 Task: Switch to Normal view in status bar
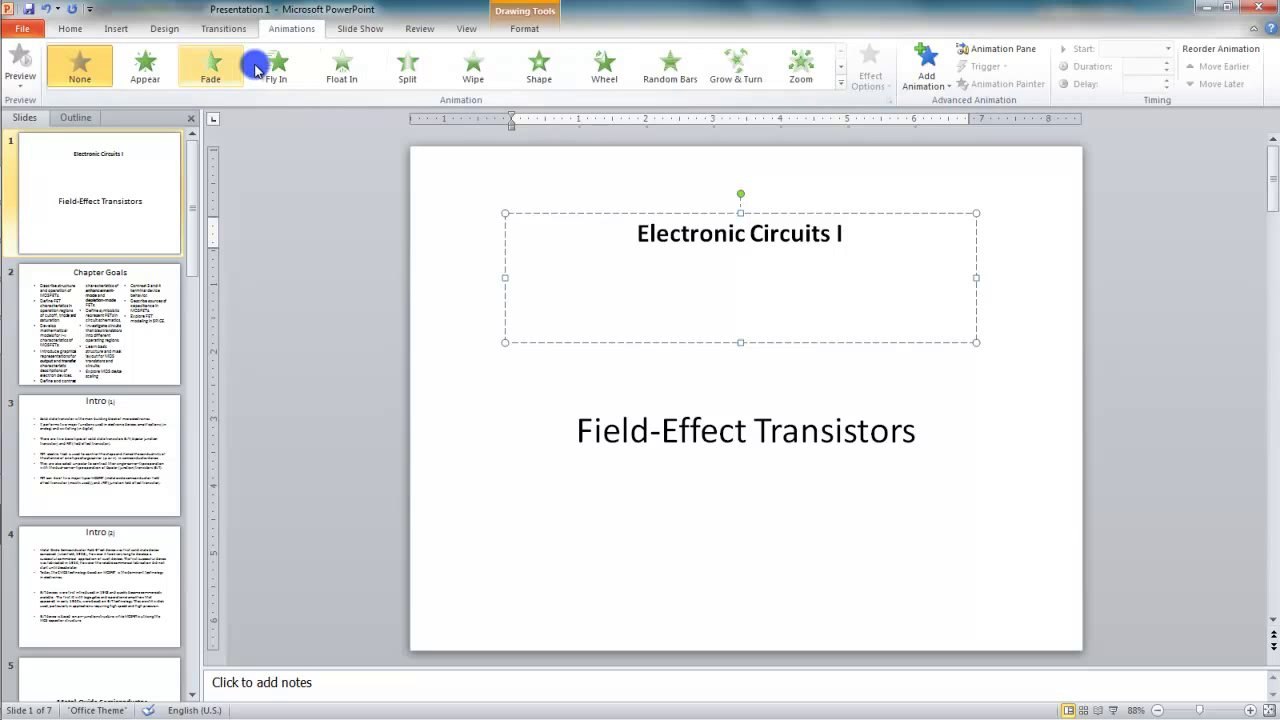(x=1069, y=710)
